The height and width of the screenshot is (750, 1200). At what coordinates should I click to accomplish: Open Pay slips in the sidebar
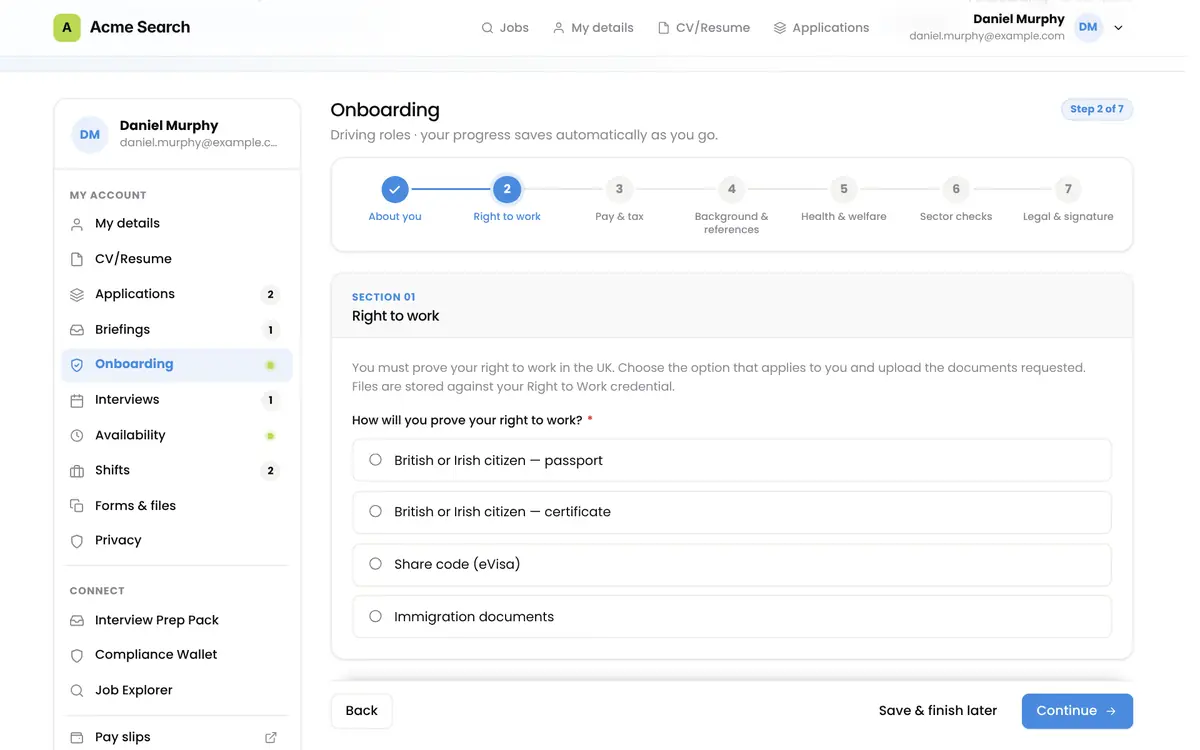click(177, 738)
